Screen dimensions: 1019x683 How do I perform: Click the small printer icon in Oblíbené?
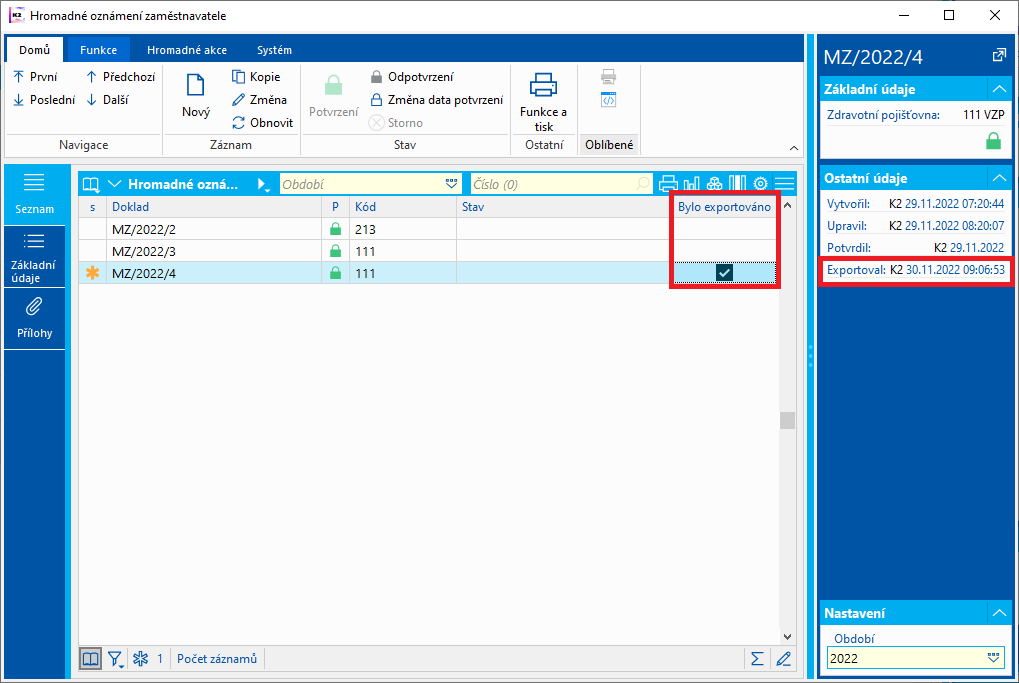click(608, 77)
